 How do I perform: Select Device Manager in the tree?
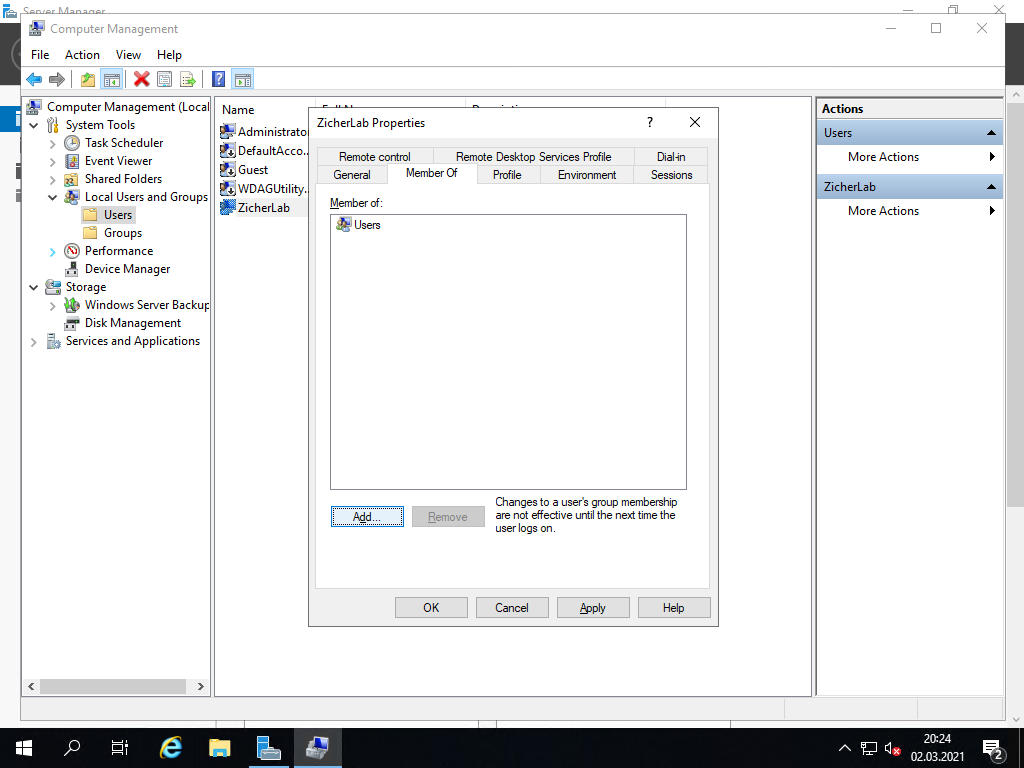[x=127, y=269]
